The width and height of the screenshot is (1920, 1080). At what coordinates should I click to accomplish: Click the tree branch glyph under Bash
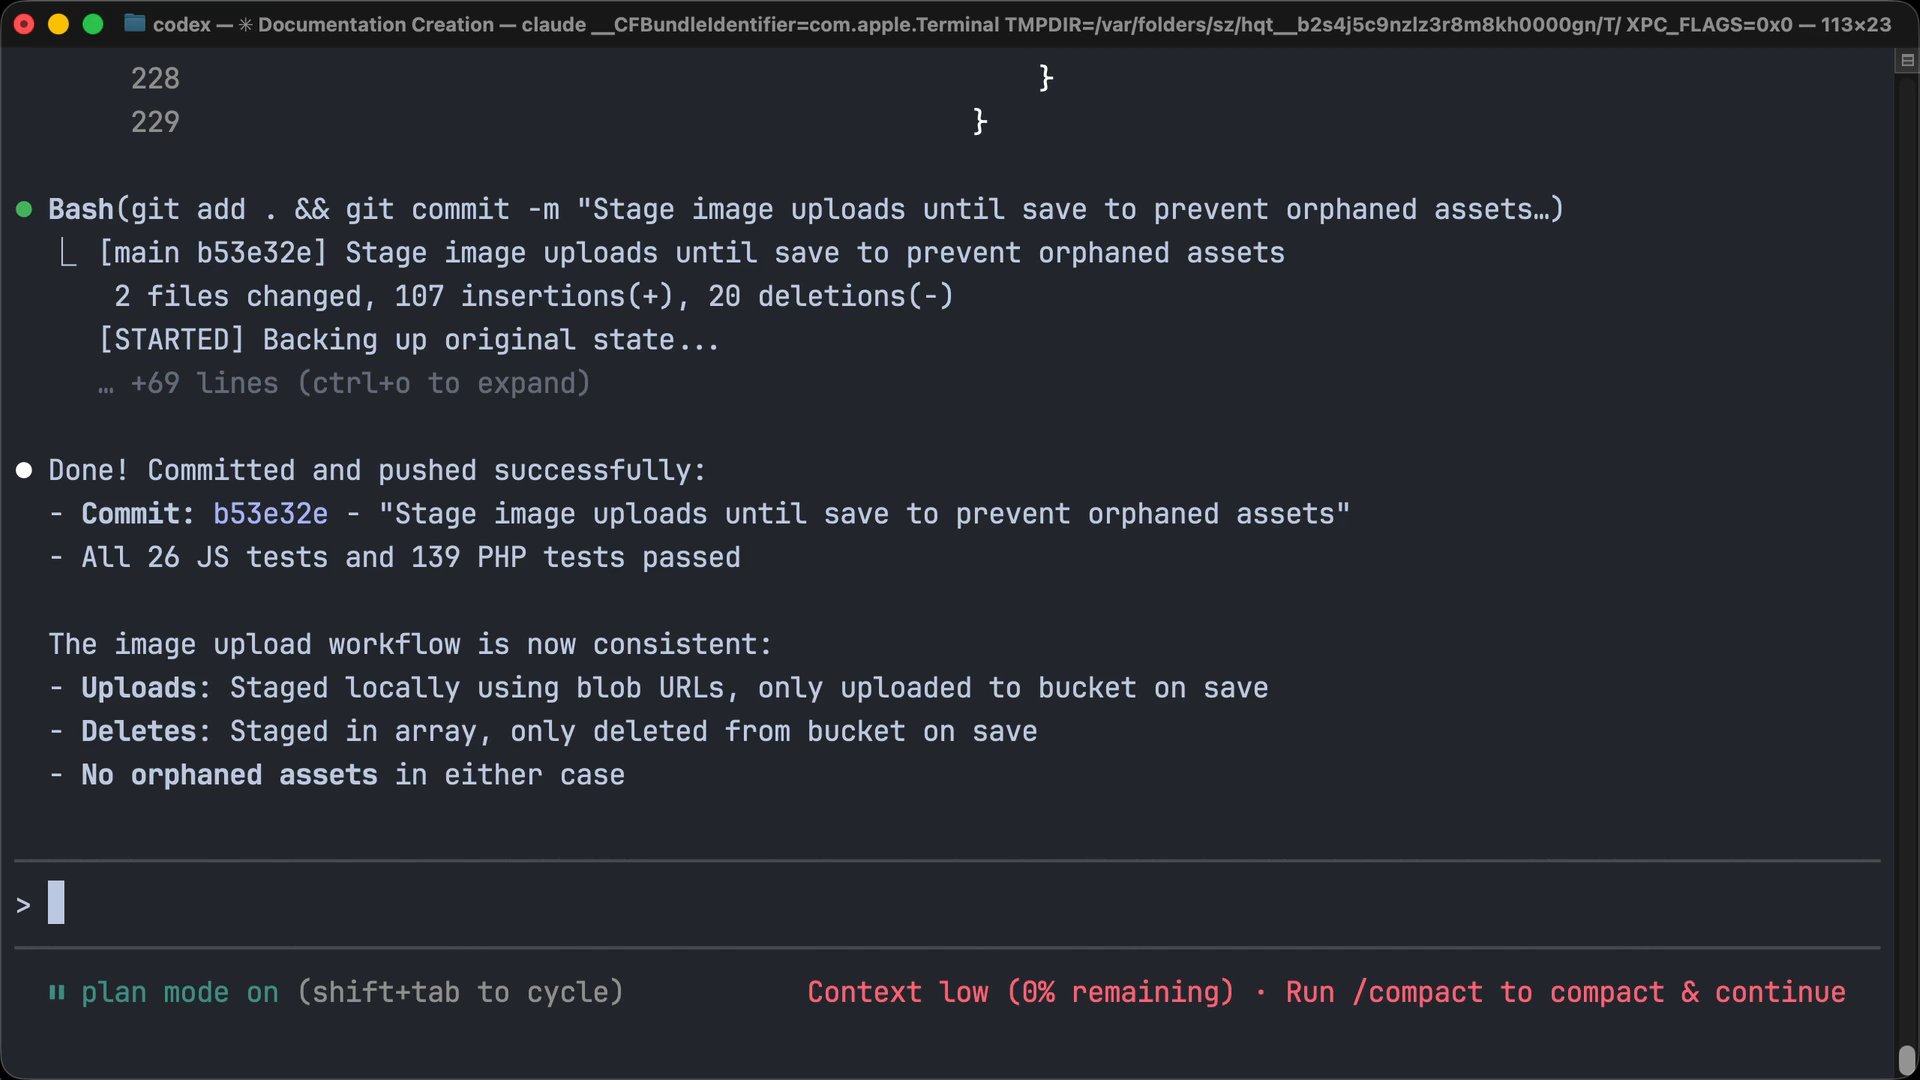(x=68, y=254)
